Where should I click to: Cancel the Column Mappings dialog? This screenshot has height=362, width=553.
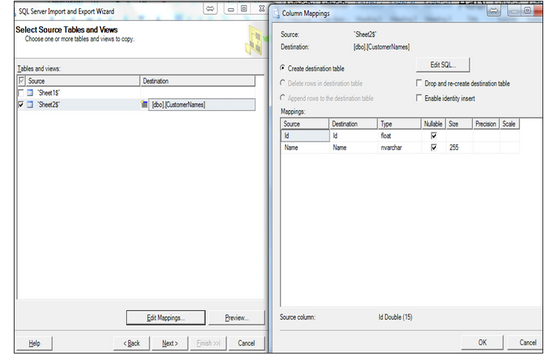coord(525,342)
